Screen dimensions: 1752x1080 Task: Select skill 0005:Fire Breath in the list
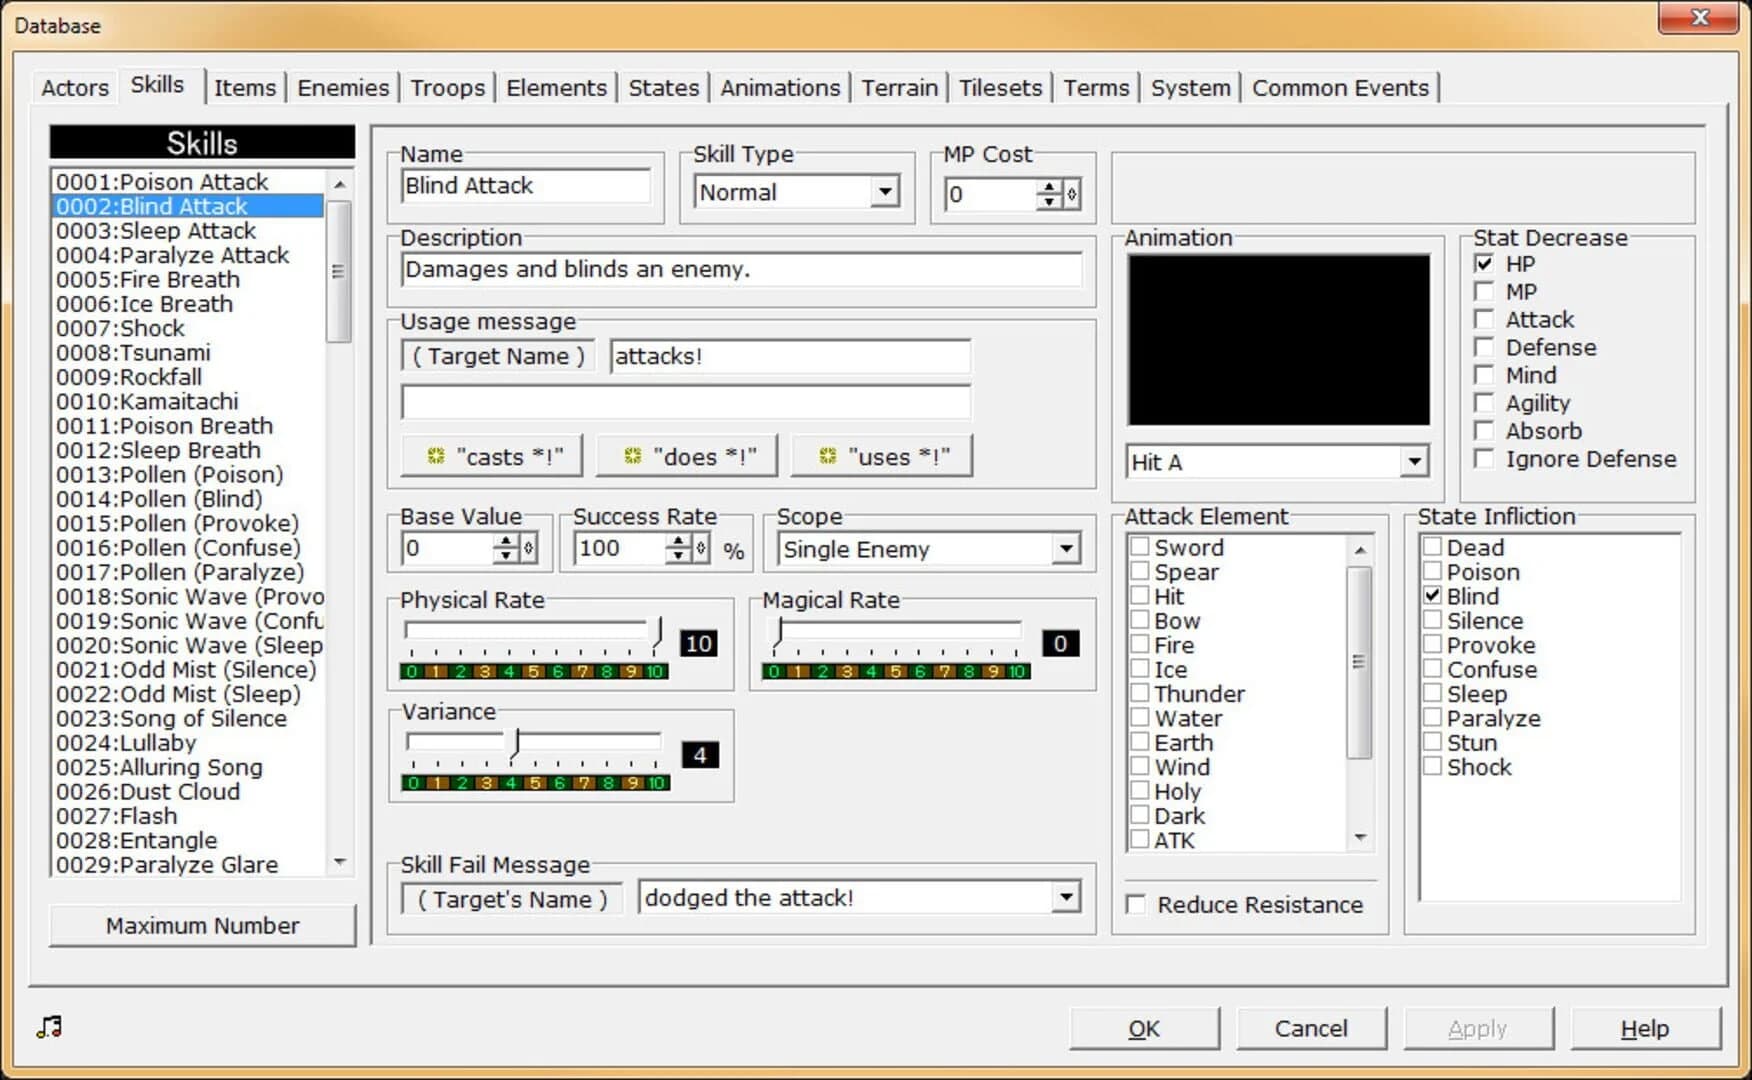pyautogui.click(x=146, y=280)
